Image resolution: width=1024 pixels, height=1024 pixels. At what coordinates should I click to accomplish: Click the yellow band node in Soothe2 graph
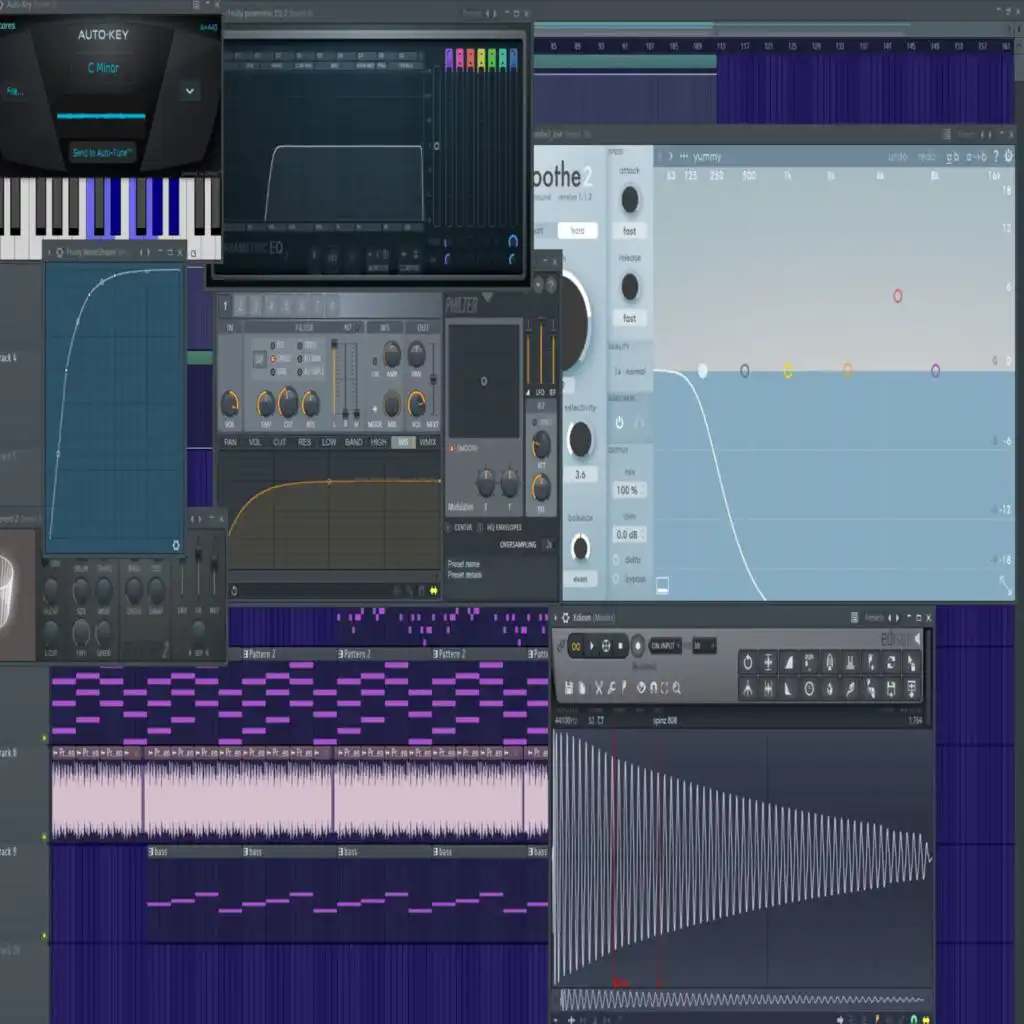[x=788, y=371]
